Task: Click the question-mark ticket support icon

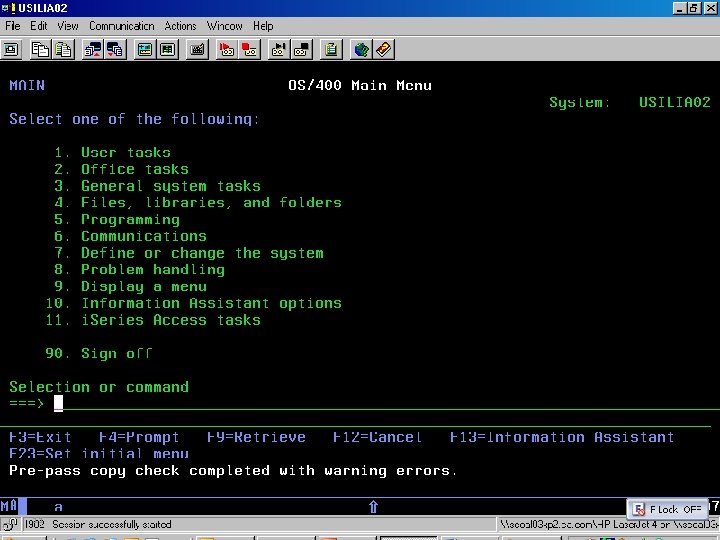Action: 383,49
